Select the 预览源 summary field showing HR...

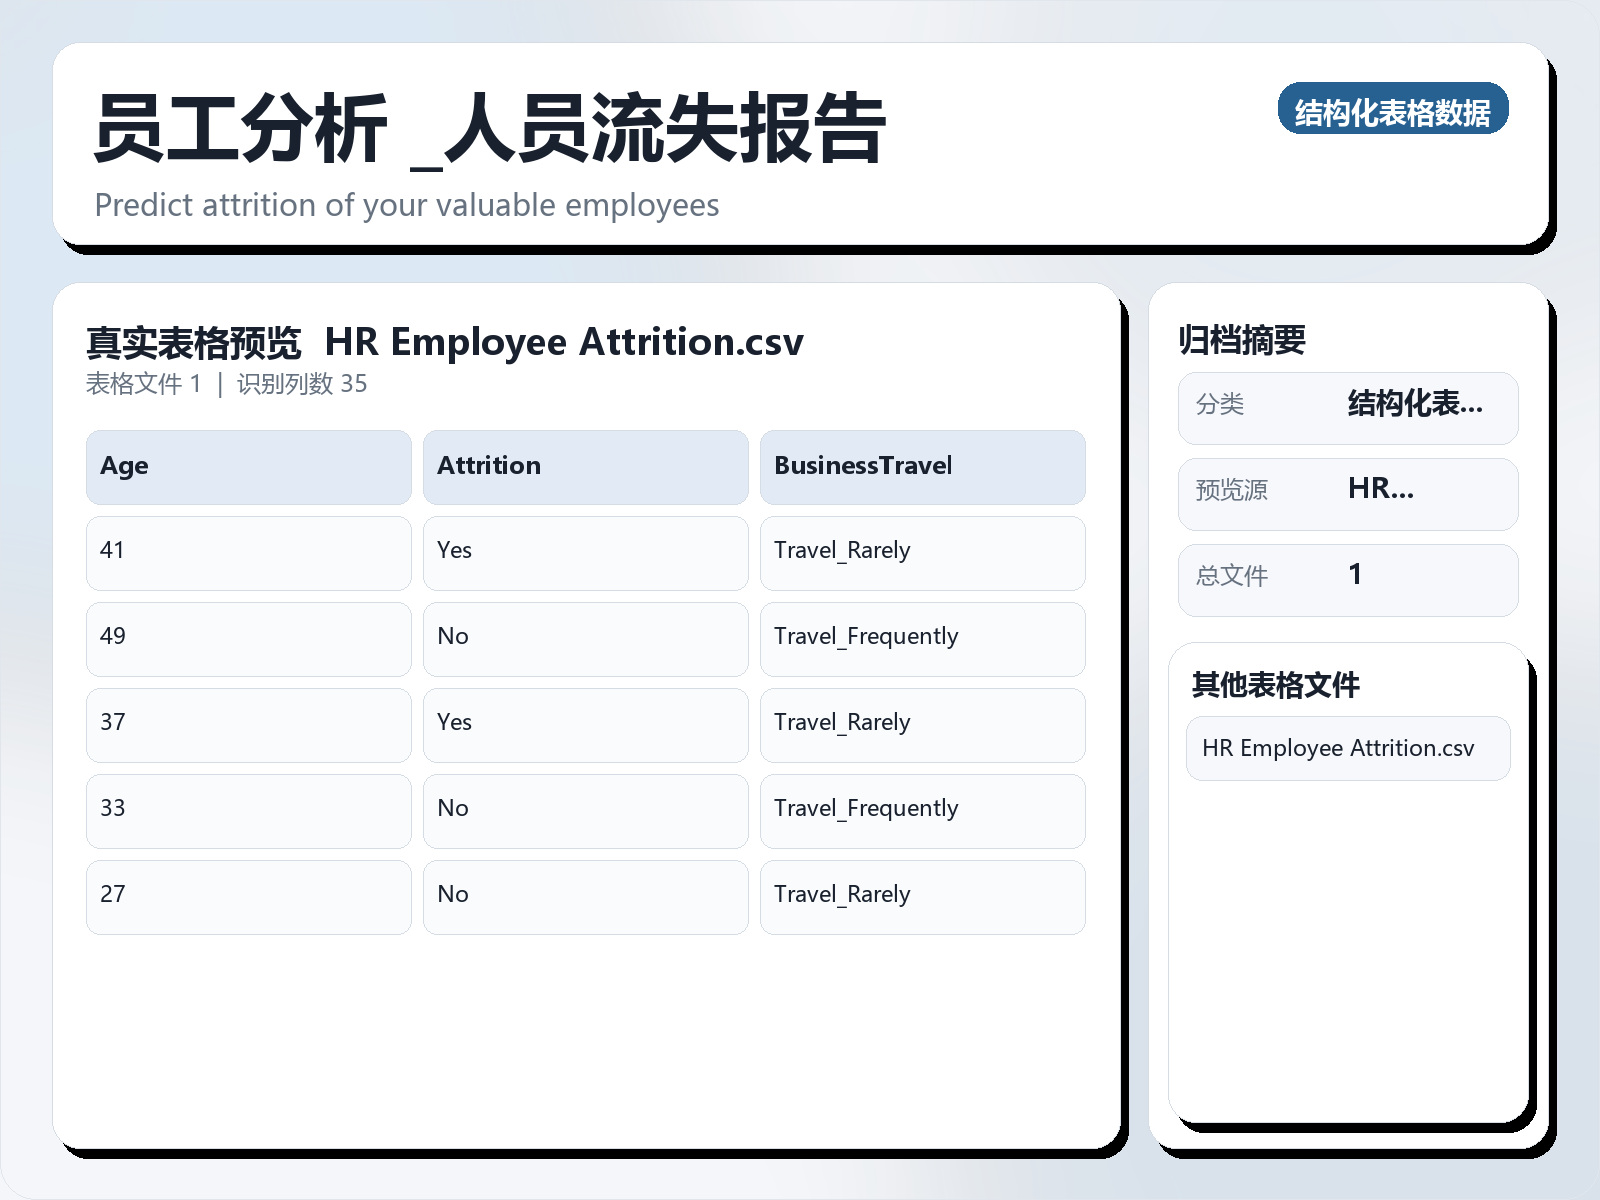pos(1347,492)
